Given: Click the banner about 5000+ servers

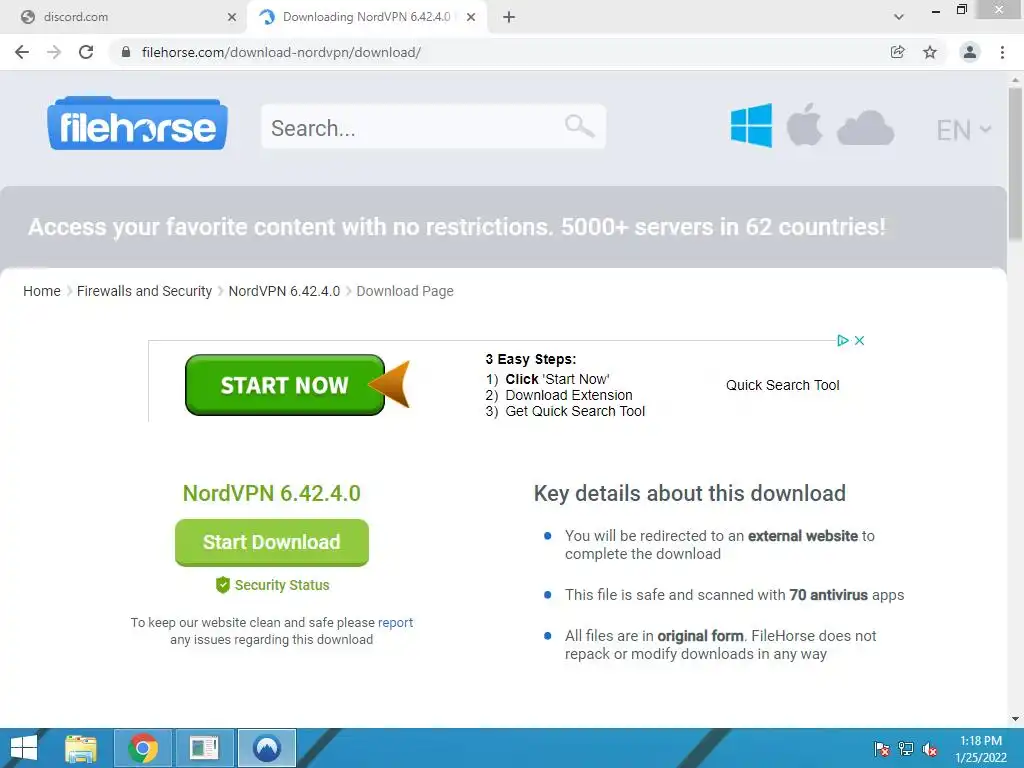Looking at the screenshot, I should coord(456,227).
